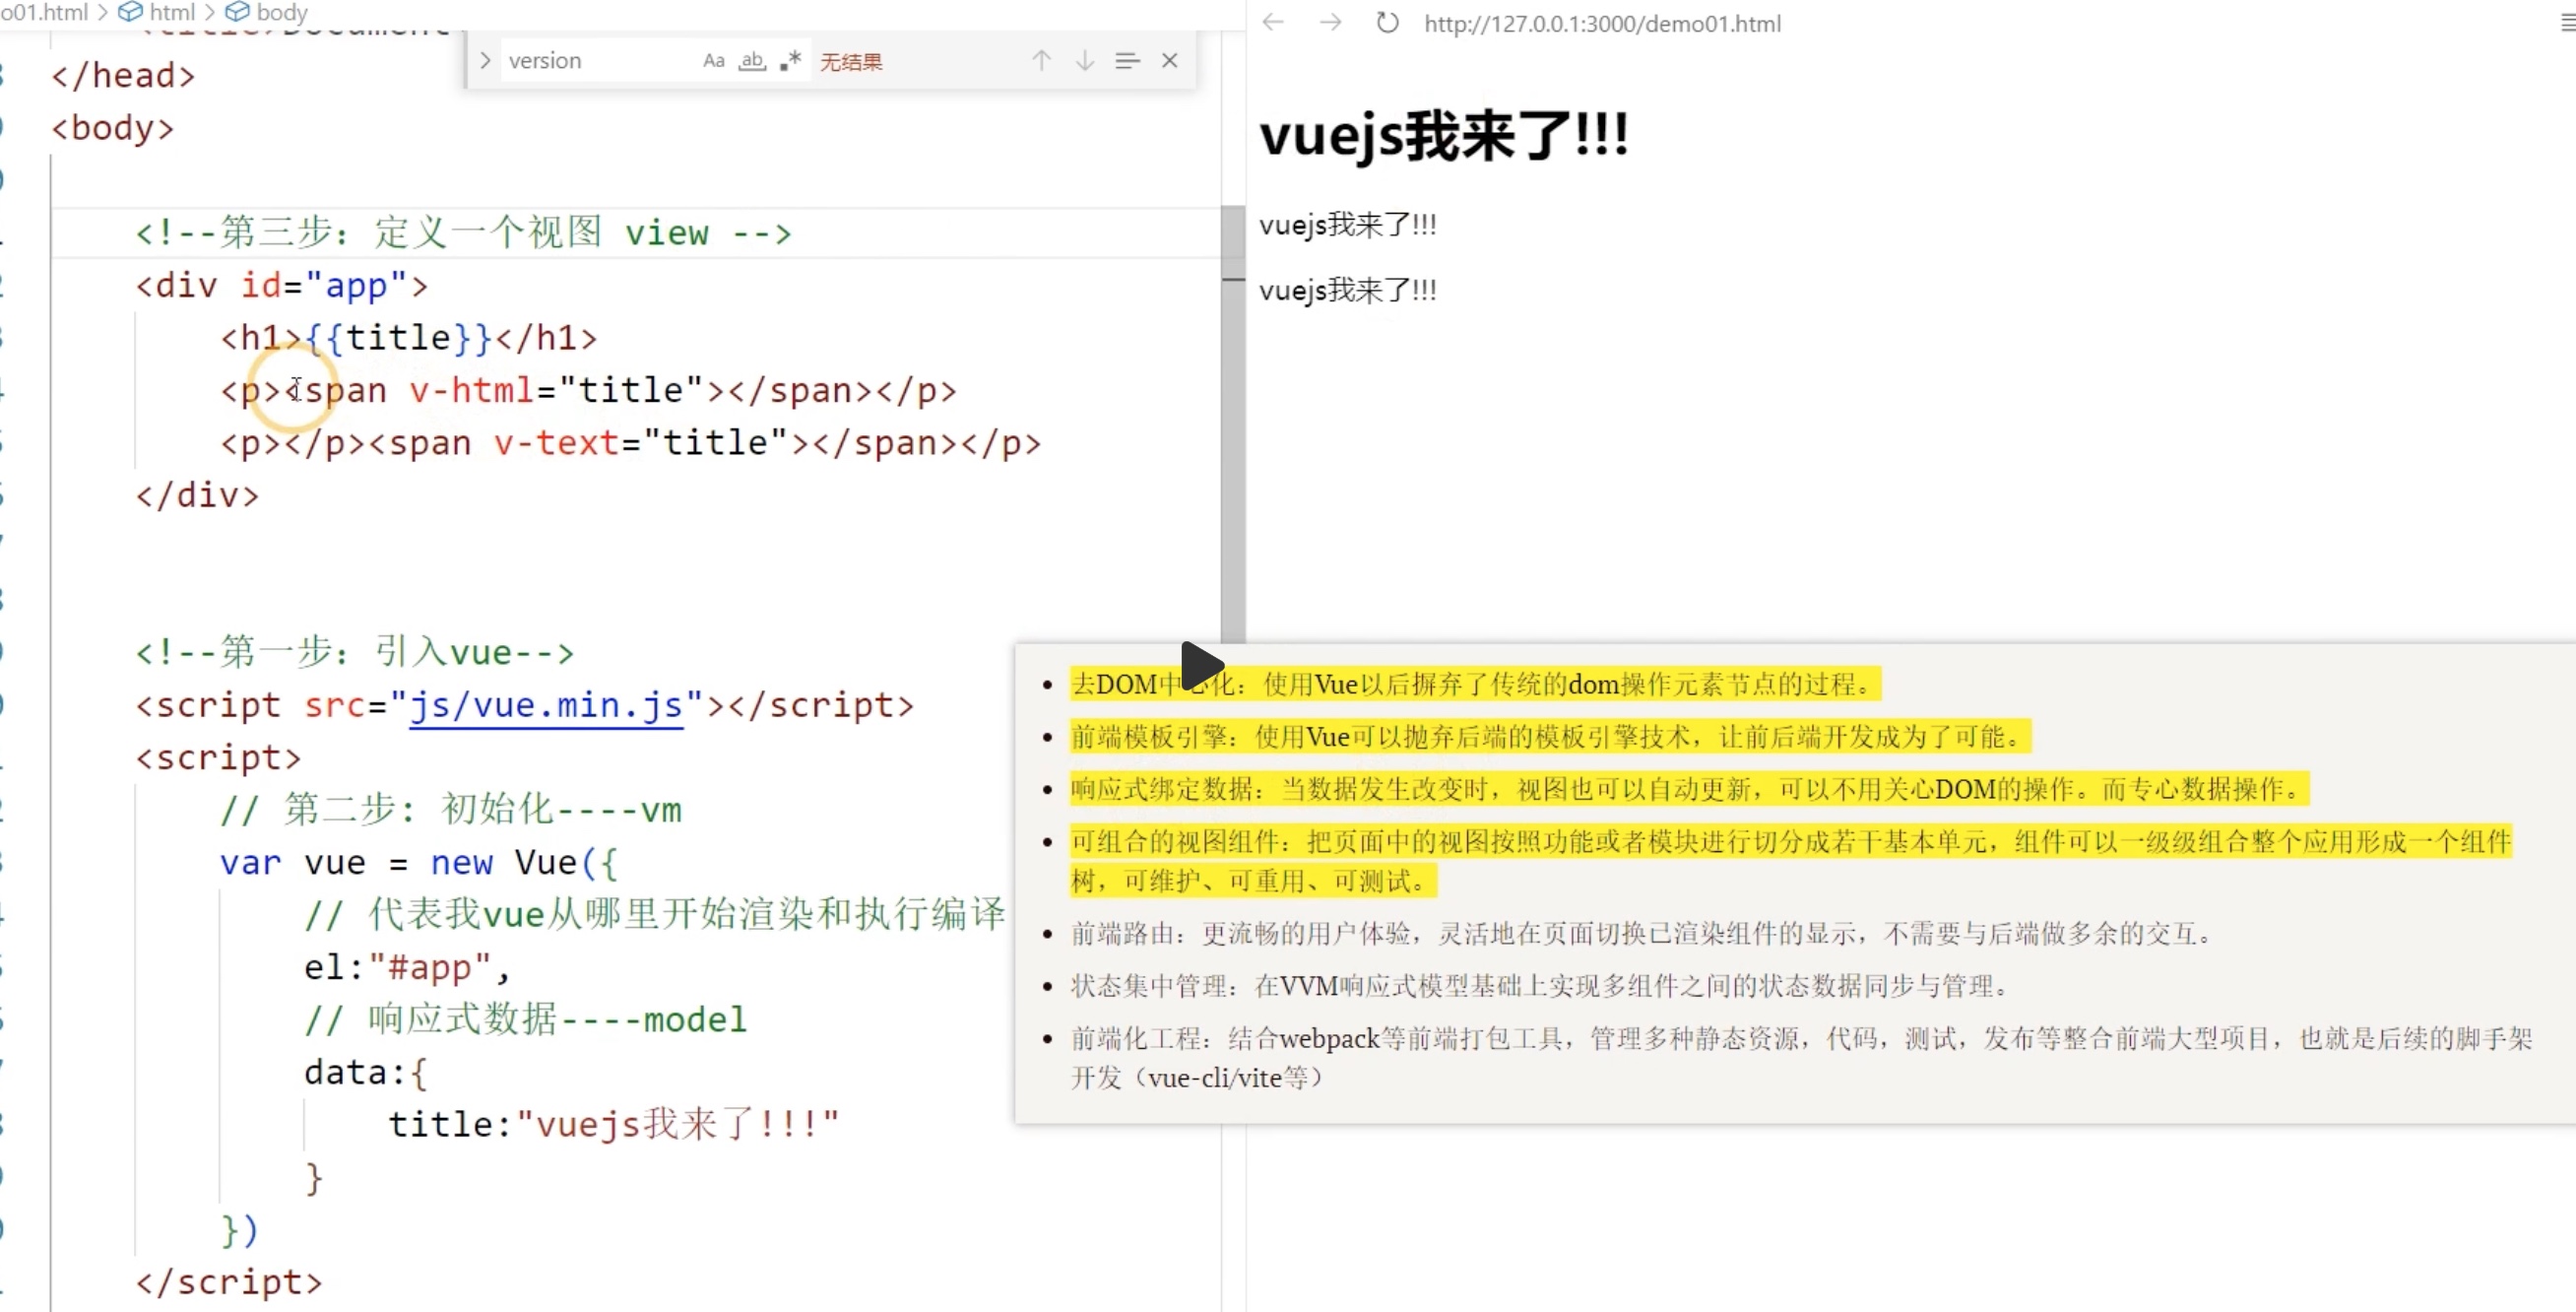Click the comment '第一步: 引入vue'
Image resolution: width=2576 pixels, height=1312 pixels.
(355, 652)
